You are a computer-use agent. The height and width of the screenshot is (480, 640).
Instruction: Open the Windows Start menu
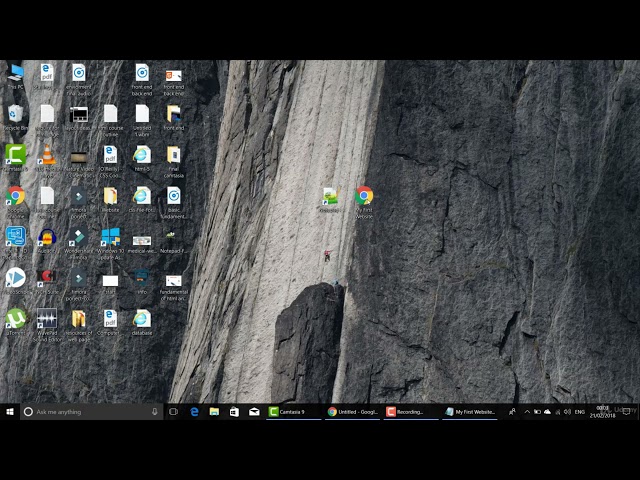(x=10, y=412)
